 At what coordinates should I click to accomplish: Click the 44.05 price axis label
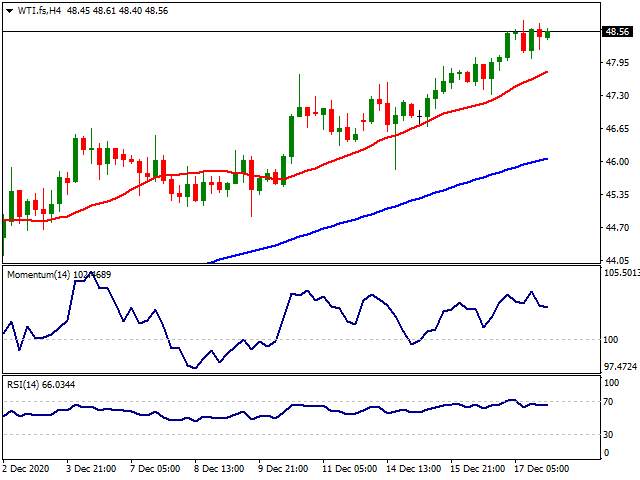pyautogui.click(x=617, y=260)
